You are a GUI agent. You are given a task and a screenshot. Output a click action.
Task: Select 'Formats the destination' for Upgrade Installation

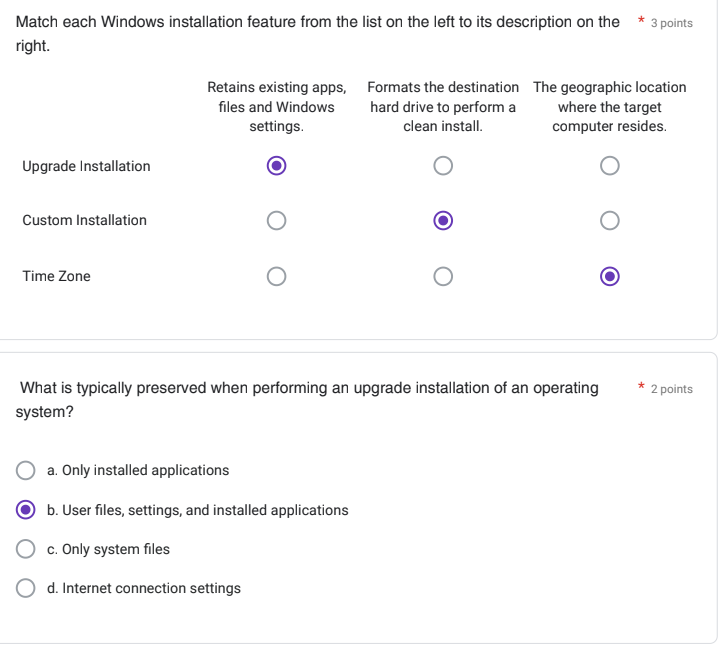click(x=443, y=166)
